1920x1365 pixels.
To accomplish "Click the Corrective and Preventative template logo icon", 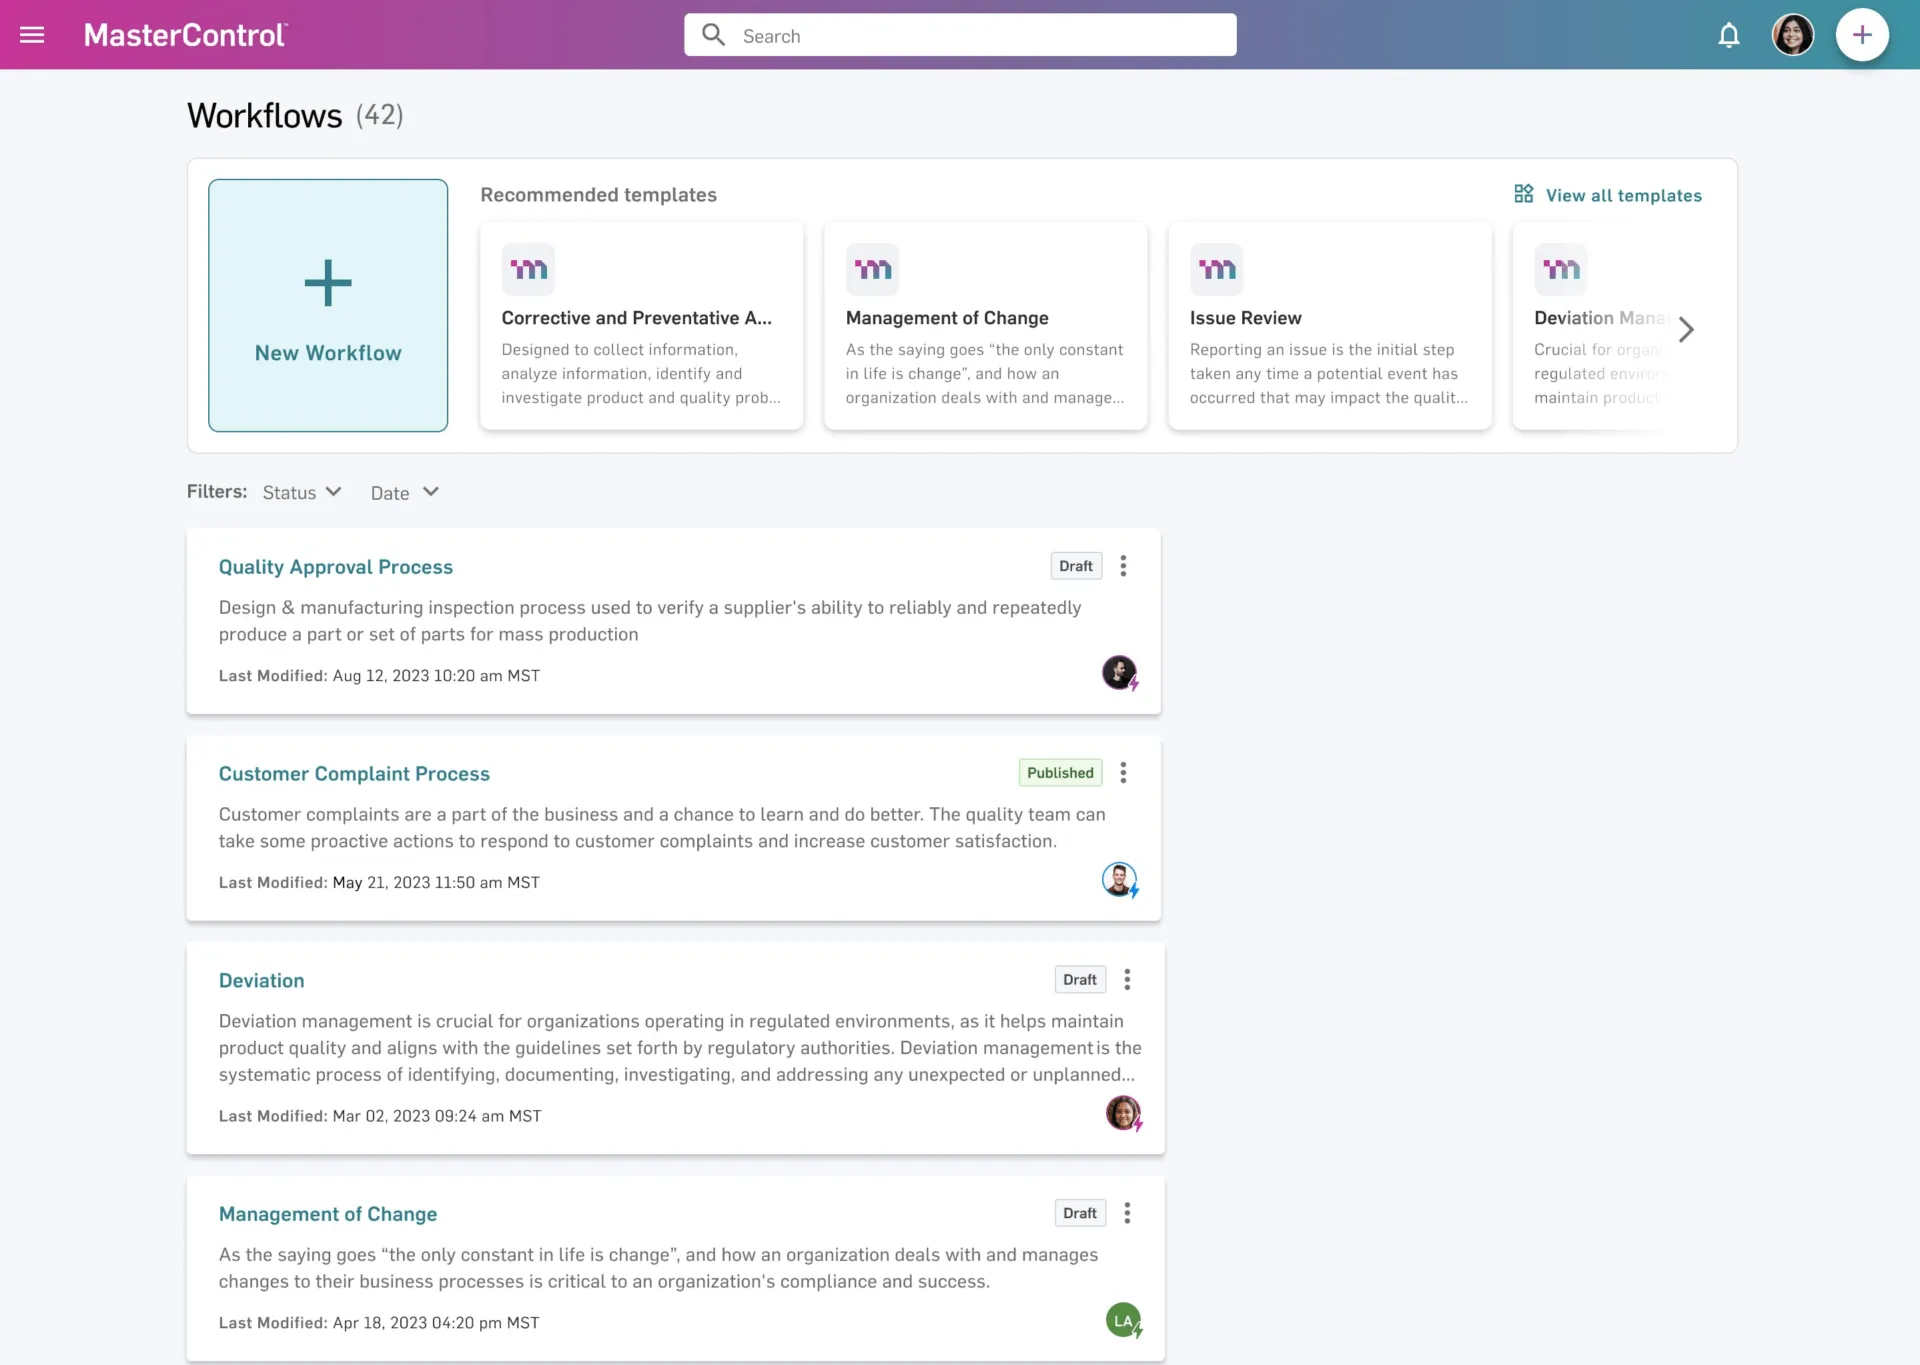I will click(528, 269).
